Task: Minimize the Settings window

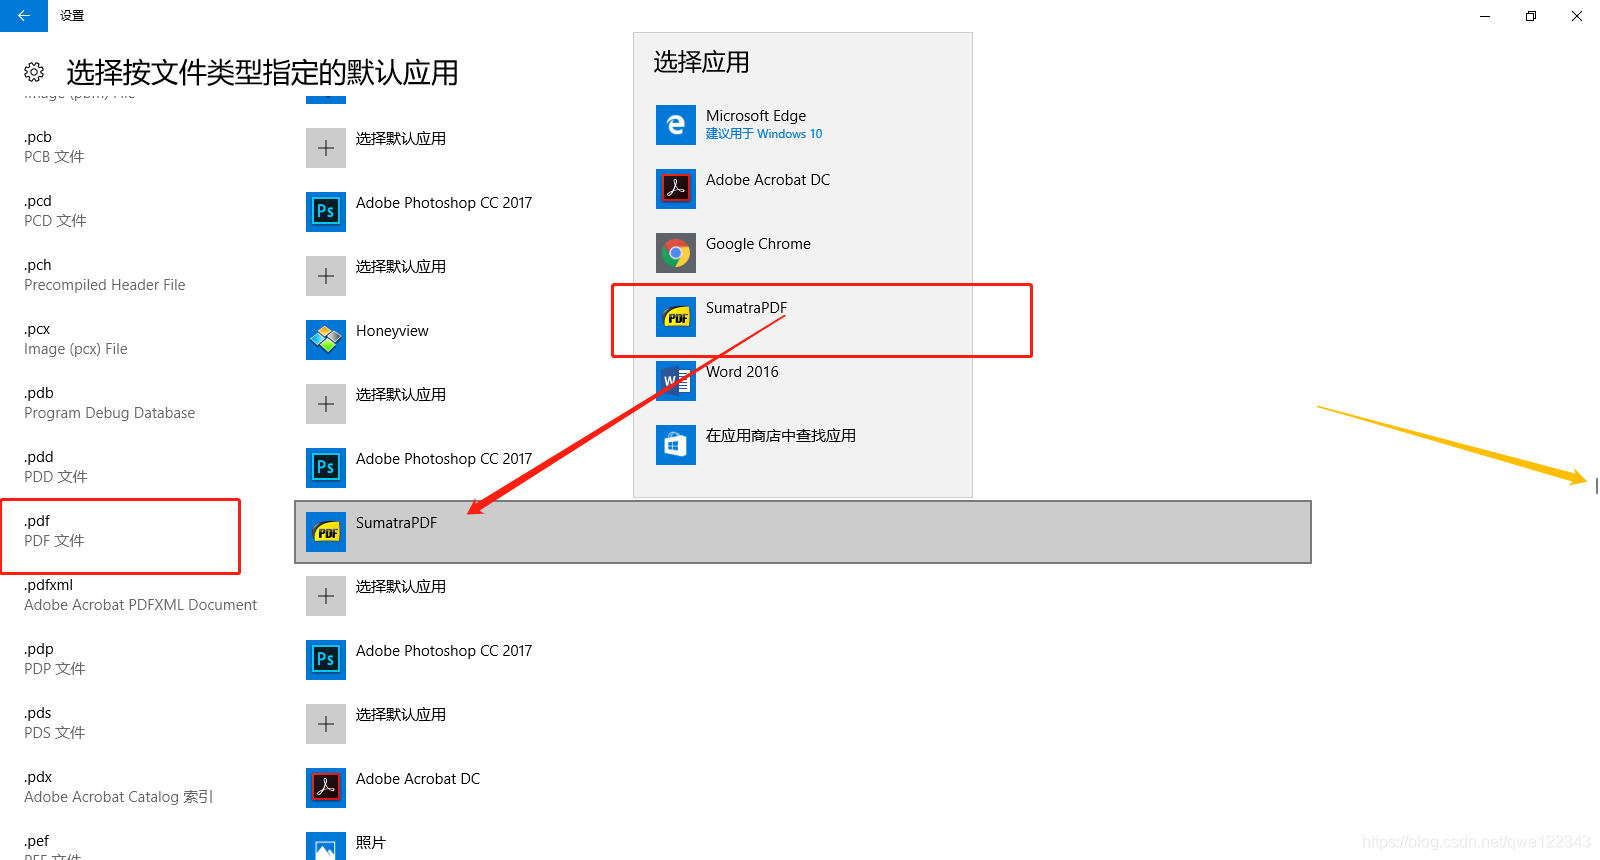Action: click(1485, 16)
